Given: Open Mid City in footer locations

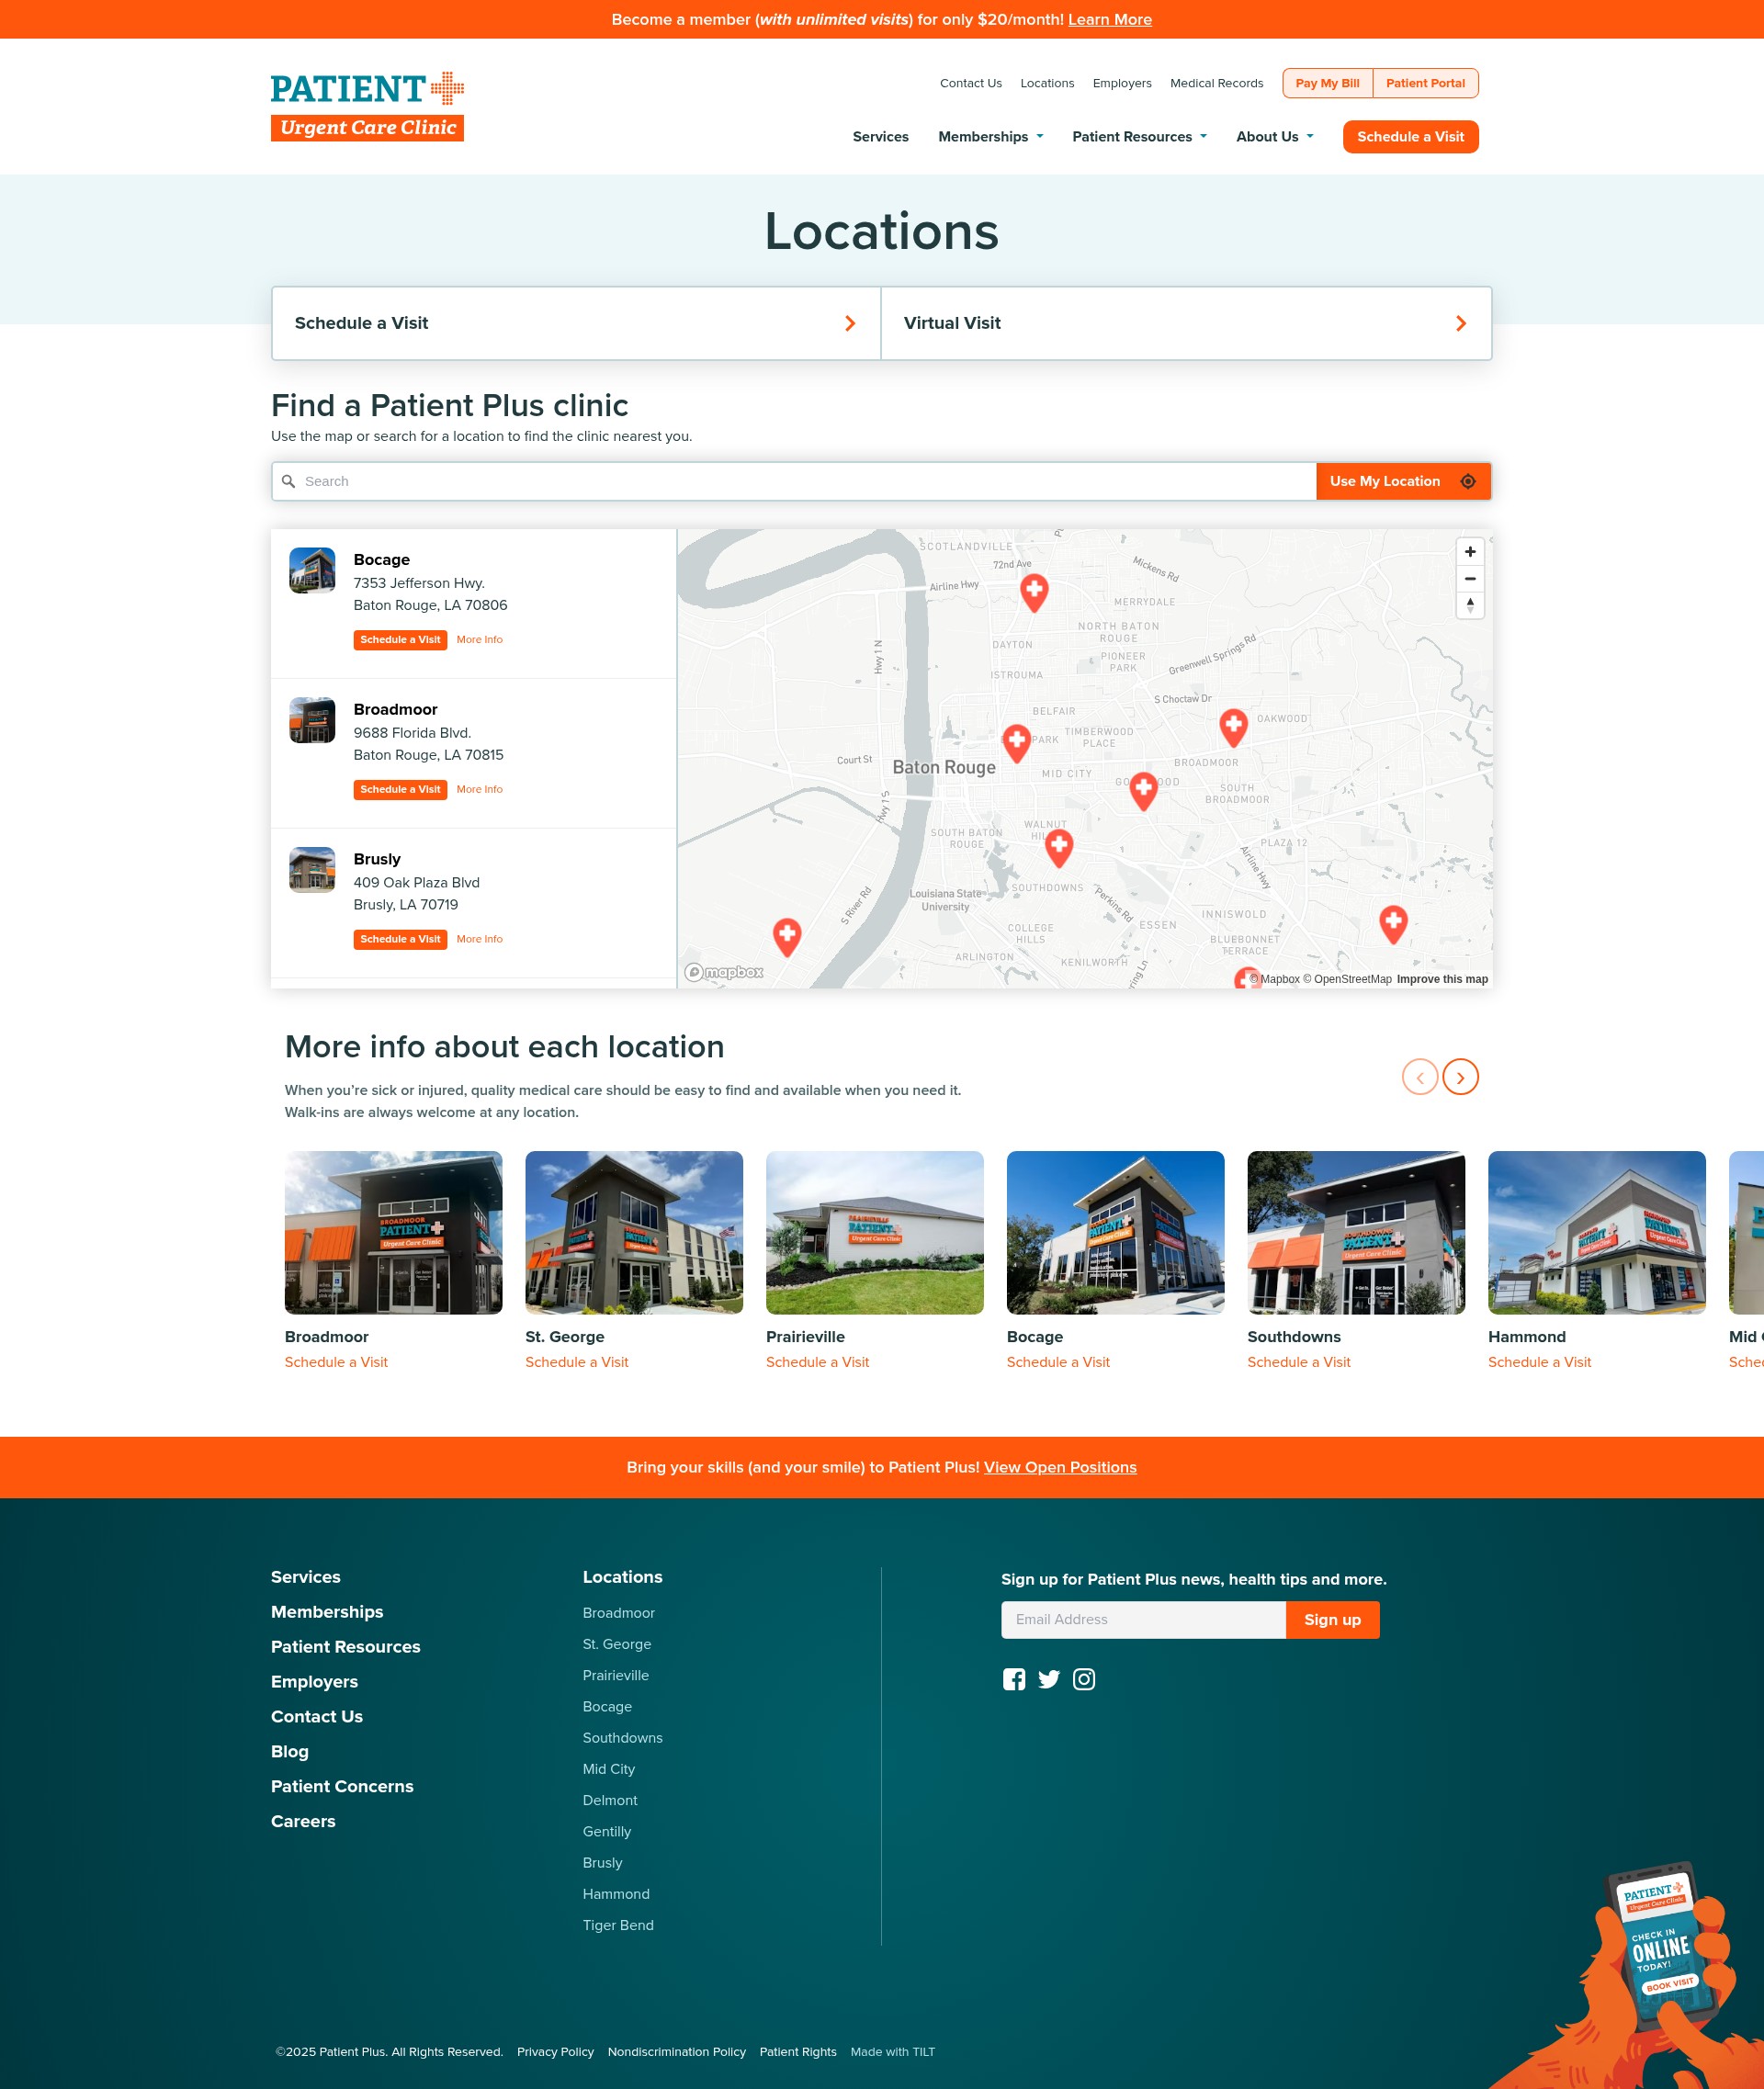Looking at the screenshot, I should point(609,1769).
